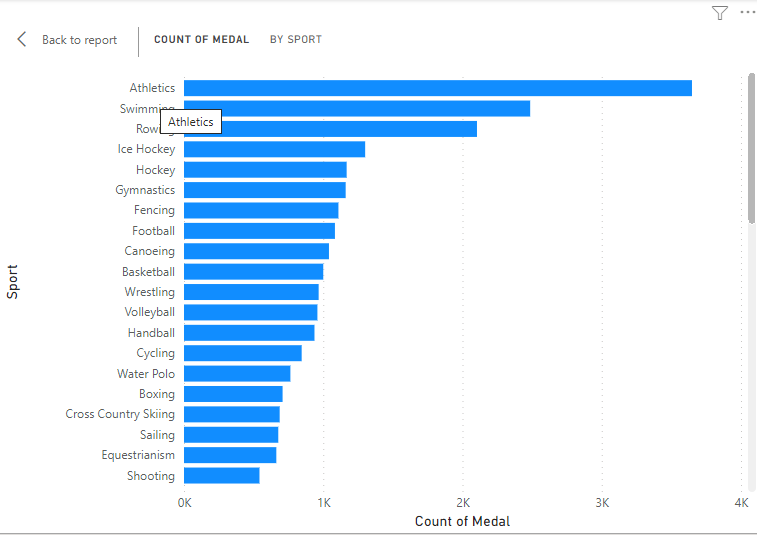Click the Count of Medal axis title

point(462,521)
